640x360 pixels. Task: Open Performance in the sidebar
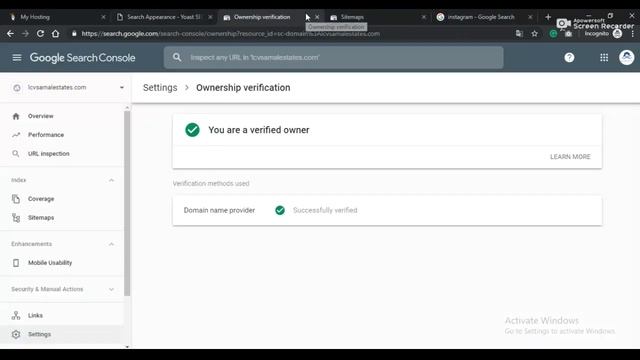[62, 135]
